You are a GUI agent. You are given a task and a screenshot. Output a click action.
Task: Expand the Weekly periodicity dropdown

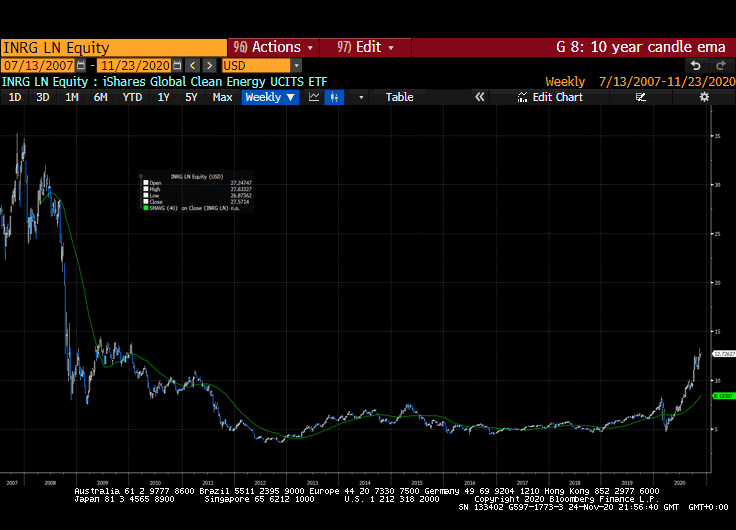point(270,97)
